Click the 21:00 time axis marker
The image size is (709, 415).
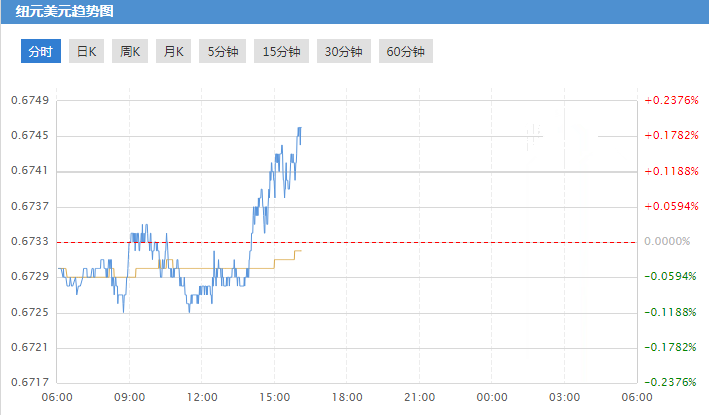click(x=420, y=397)
